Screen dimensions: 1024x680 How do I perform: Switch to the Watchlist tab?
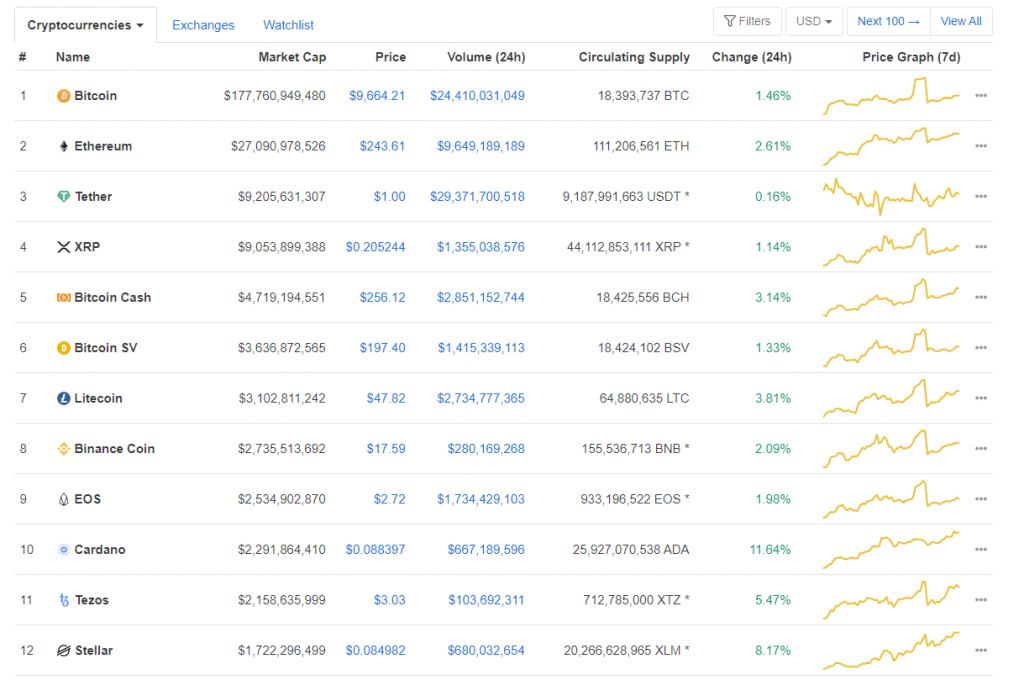[x=288, y=25]
